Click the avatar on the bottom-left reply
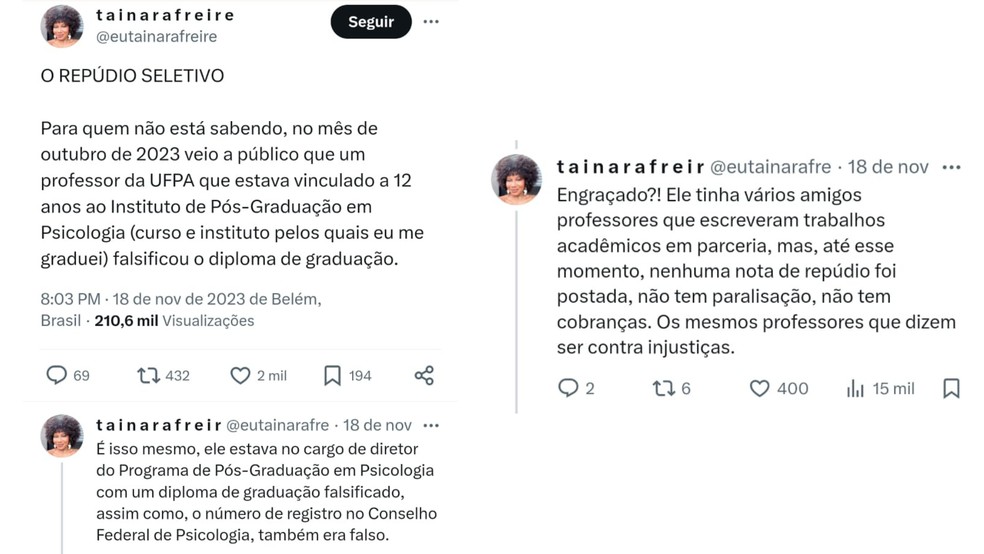This screenshot has width=984, height=554. pos(62,436)
